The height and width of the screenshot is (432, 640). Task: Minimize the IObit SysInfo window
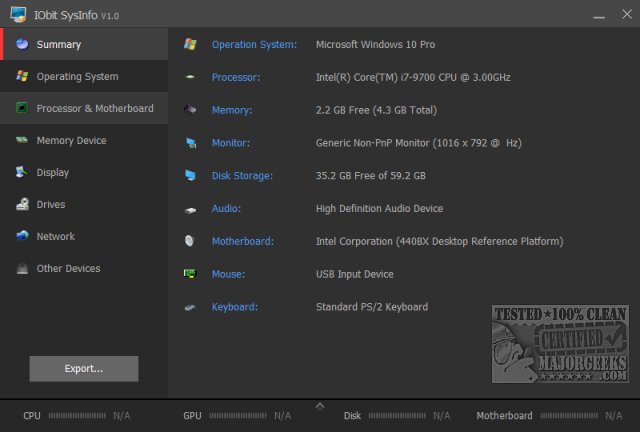pos(597,16)
